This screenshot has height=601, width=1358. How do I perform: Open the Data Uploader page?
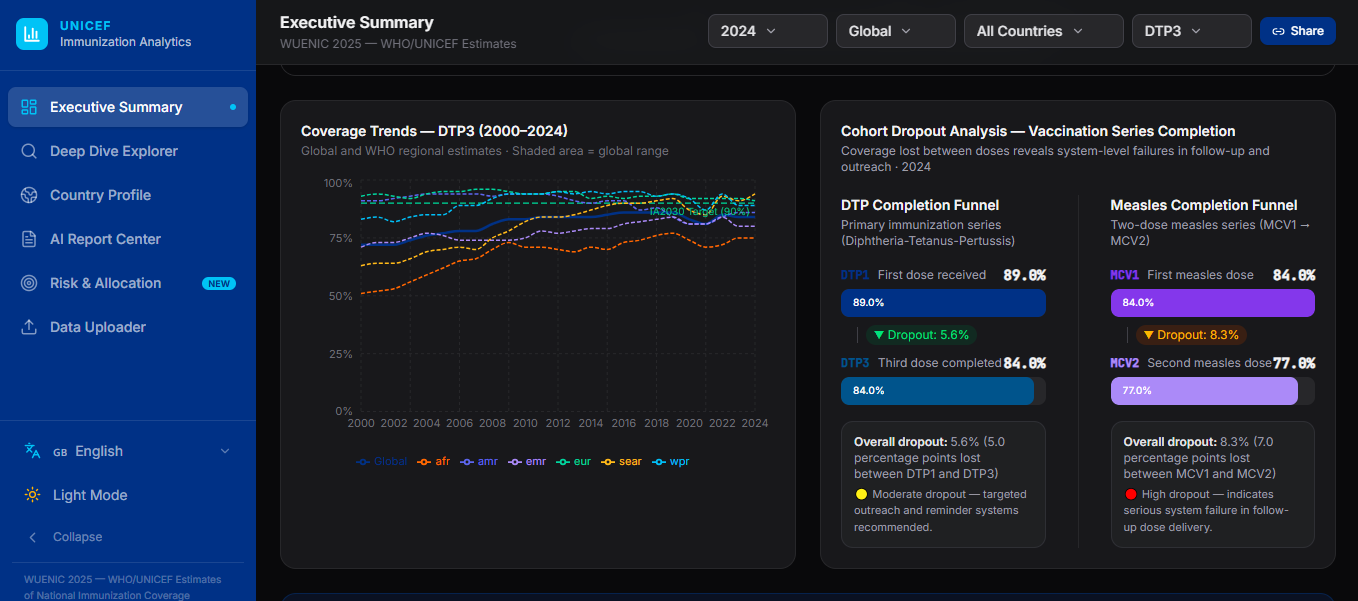click(x=128, y=327)
